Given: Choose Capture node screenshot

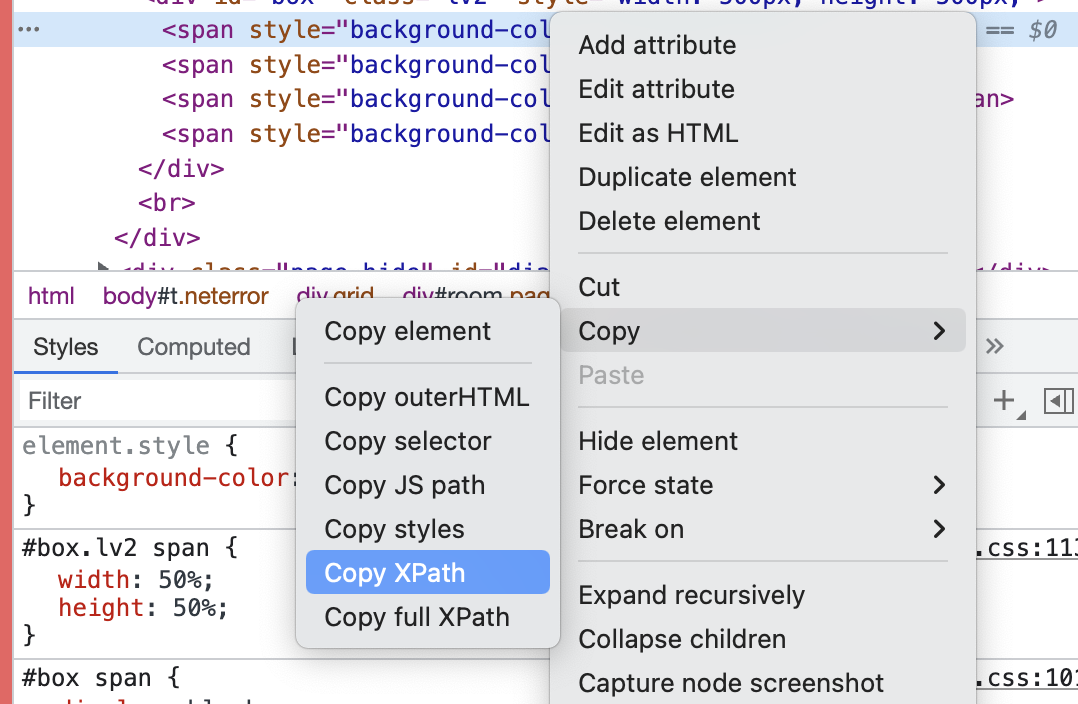Looking at the screenshot, I should pos(731,683).
